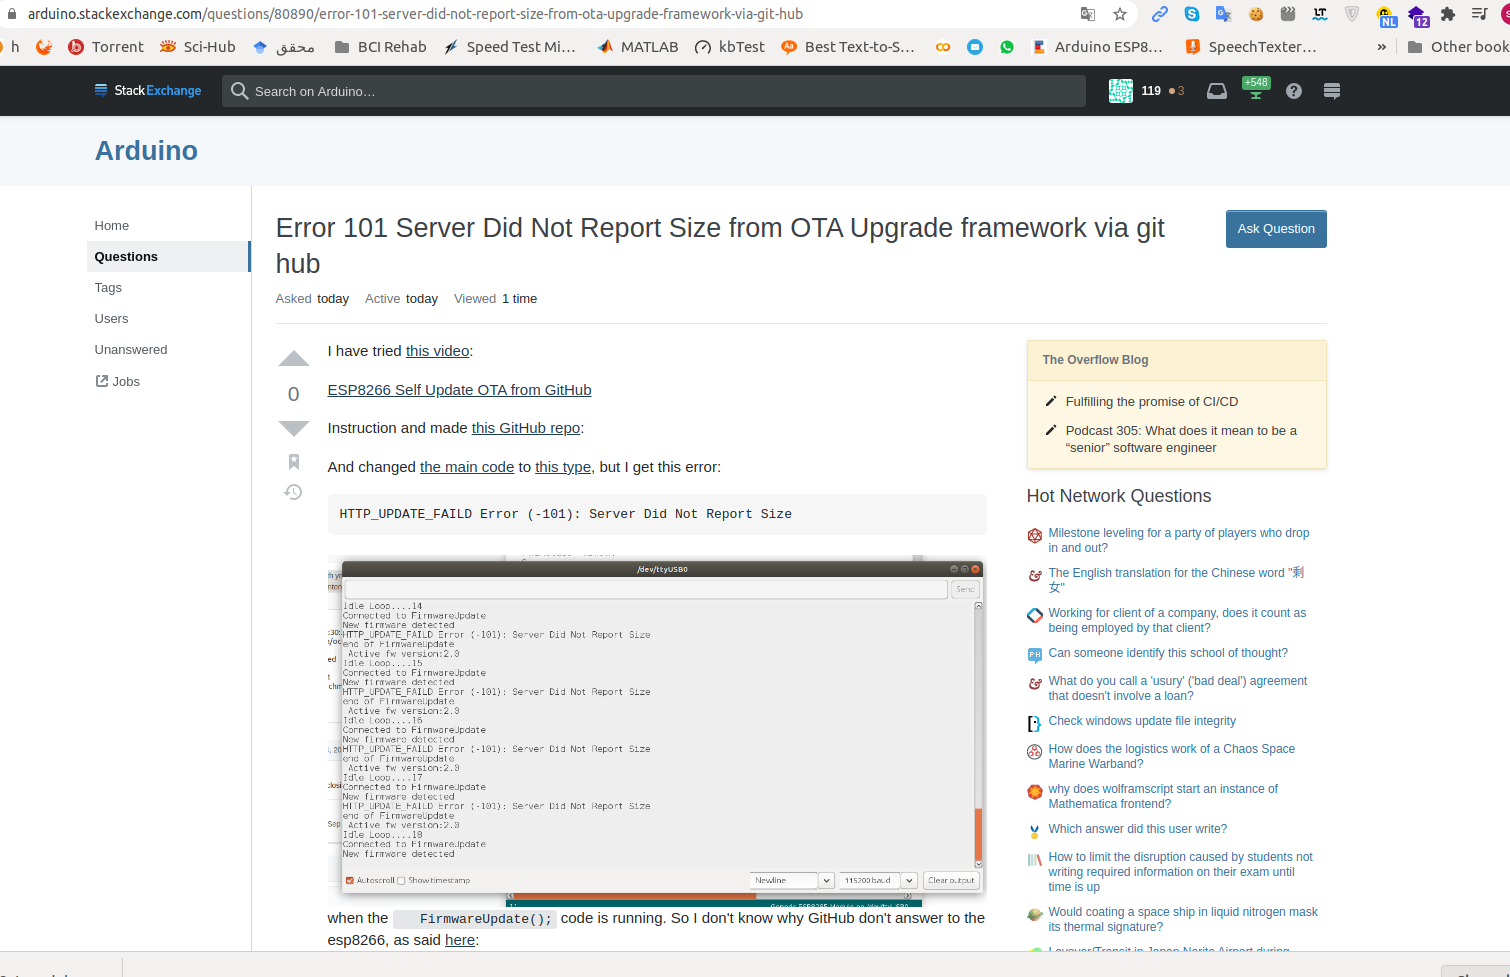Open the LanguageTool extension icon
Screen dimensions: 1510x977
(x=1320, y=14)
